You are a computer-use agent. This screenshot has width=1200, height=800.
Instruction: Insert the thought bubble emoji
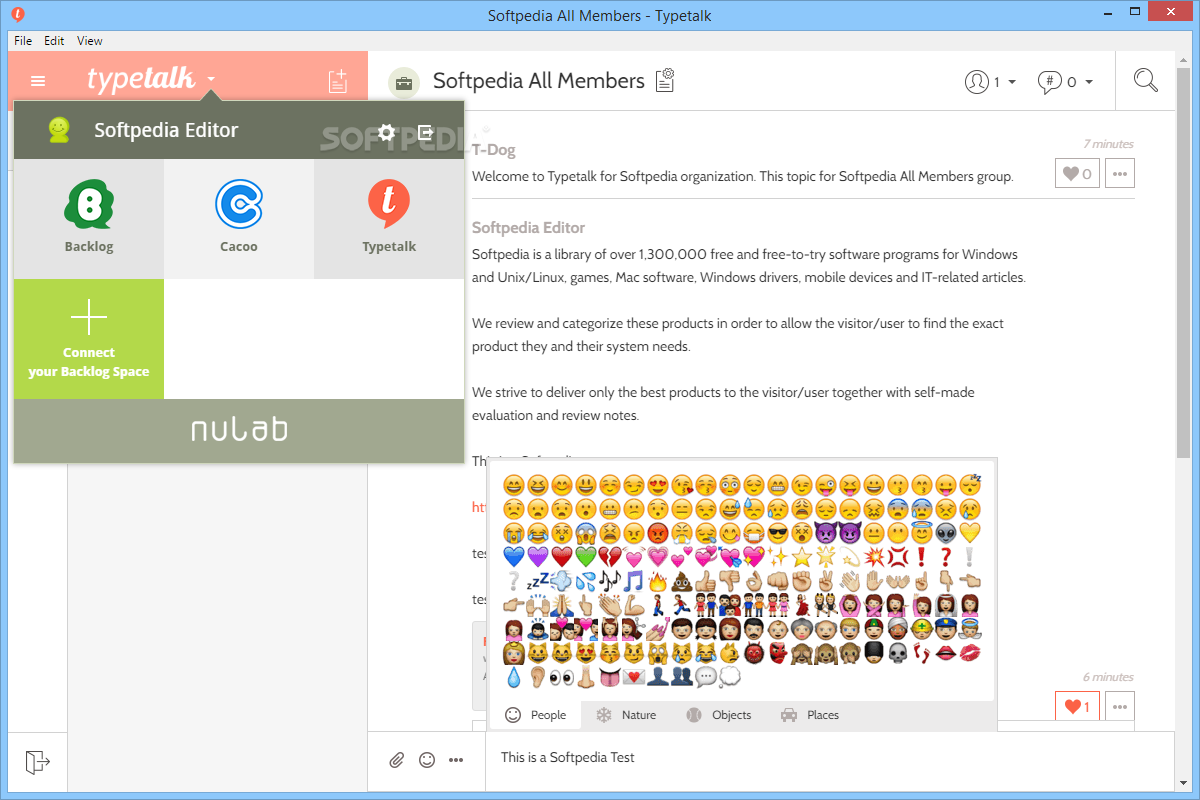click(730, 677)
